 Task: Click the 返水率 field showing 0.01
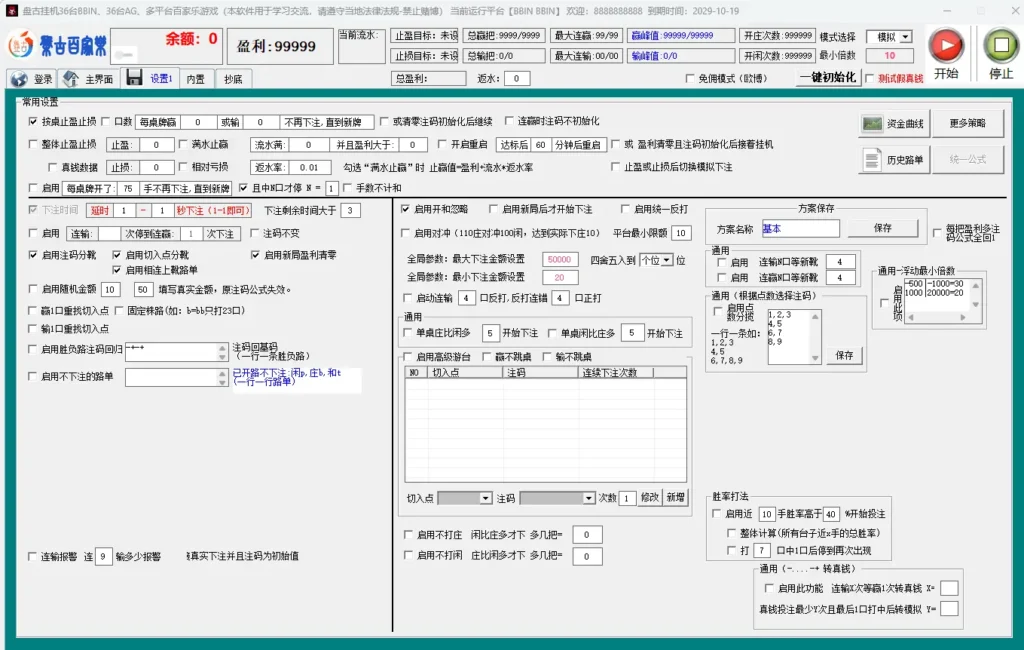(310, 167)
